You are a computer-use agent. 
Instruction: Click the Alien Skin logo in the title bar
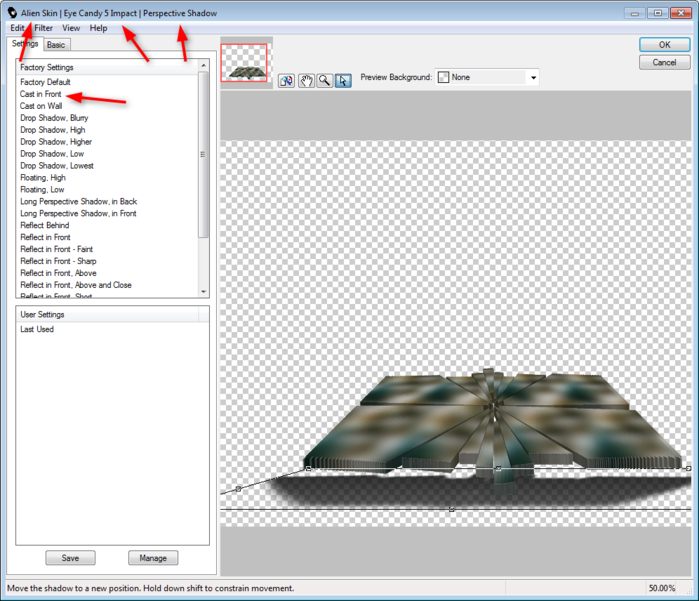[12, 13]
